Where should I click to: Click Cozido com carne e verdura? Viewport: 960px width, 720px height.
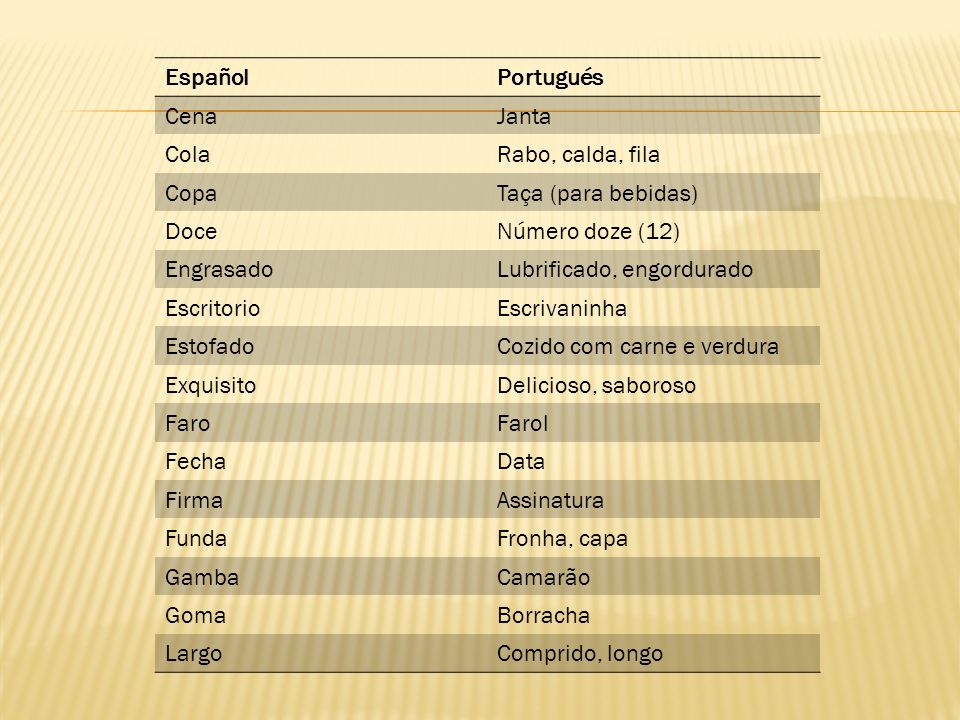click(x=638, y=347)
